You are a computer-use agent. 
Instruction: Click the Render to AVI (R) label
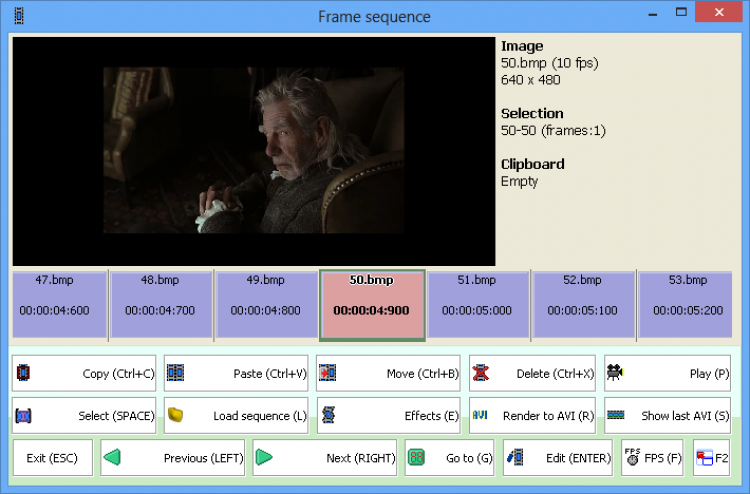[x=548, y=416]
